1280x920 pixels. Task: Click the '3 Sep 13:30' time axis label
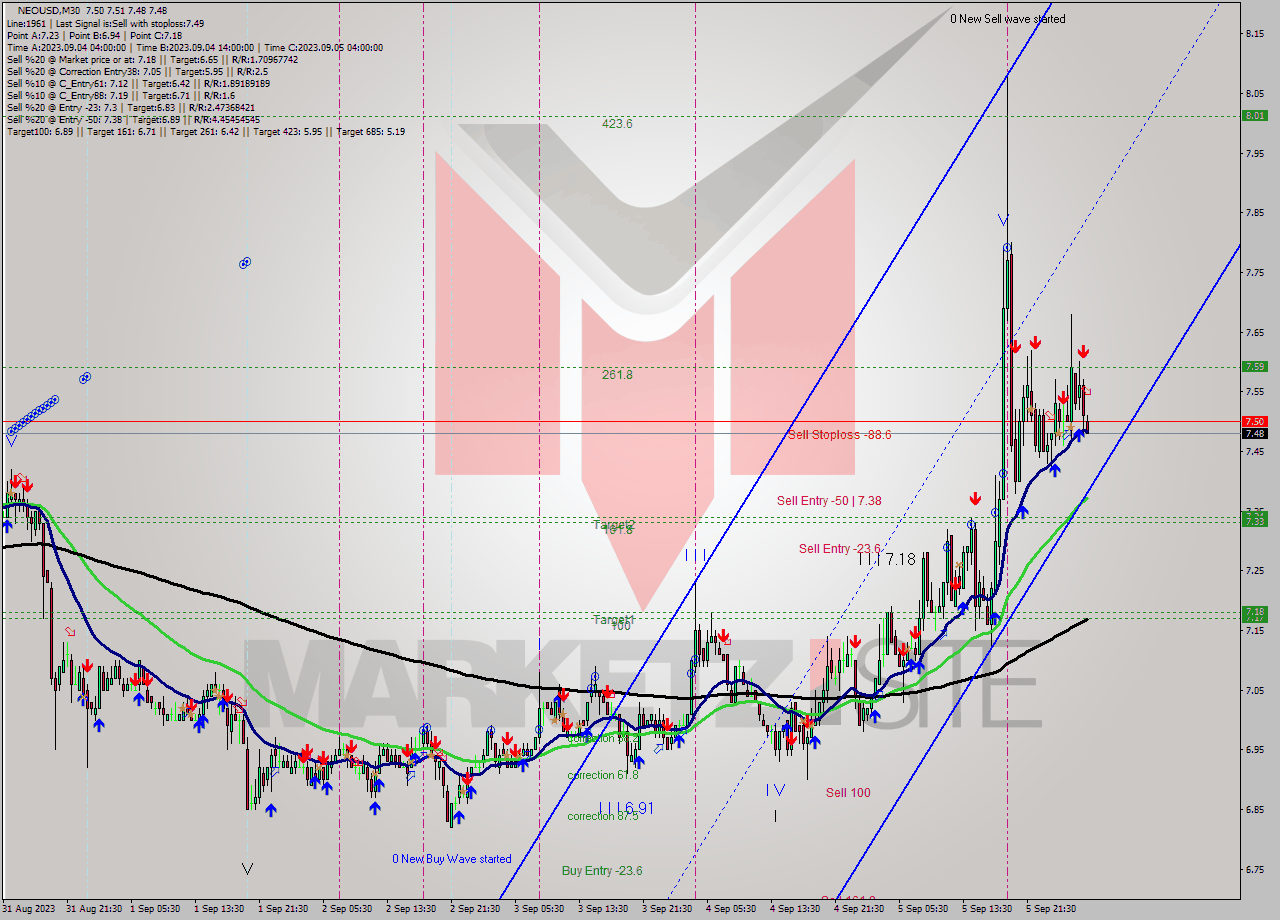tap(603, 909)
